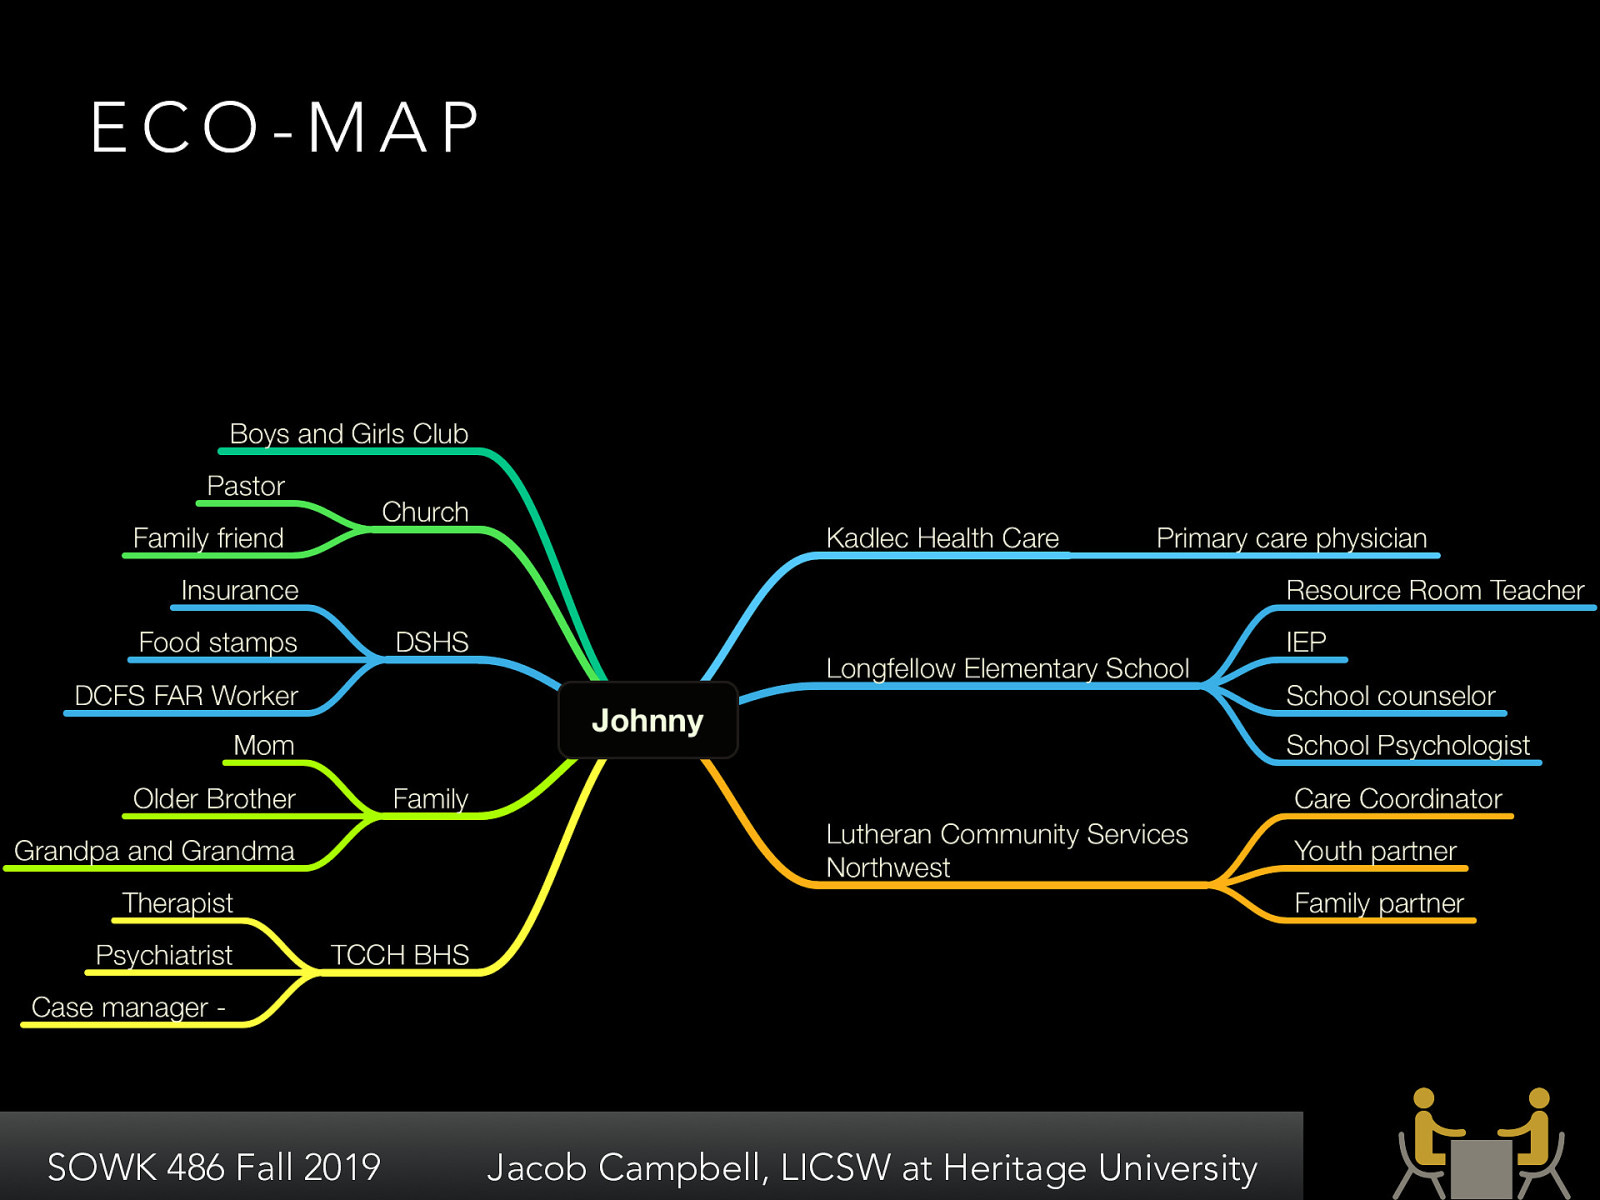
Task: Select the Longfellow Elementary School branch
Action: [1007, 669]
